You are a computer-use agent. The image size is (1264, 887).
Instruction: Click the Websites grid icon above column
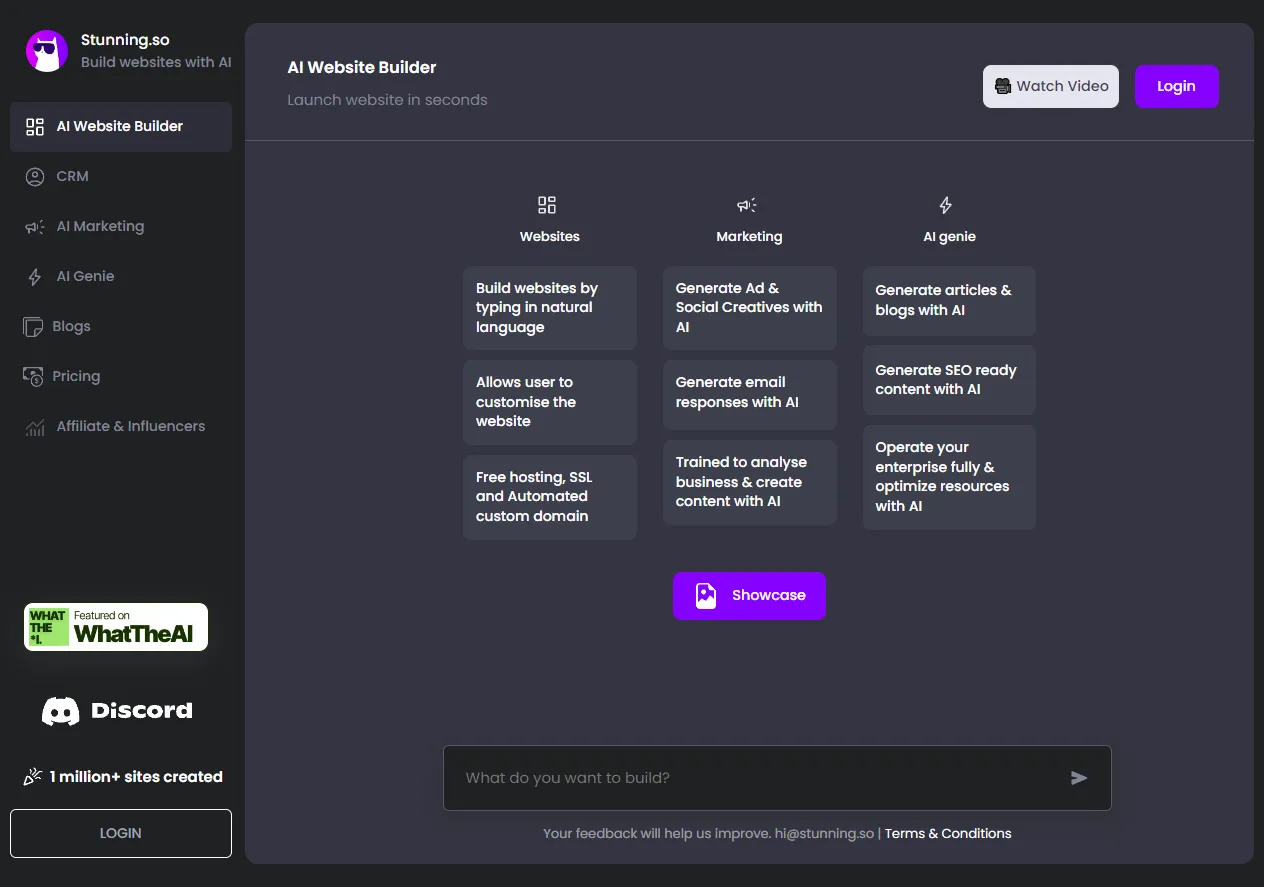[x=547, y=205]
